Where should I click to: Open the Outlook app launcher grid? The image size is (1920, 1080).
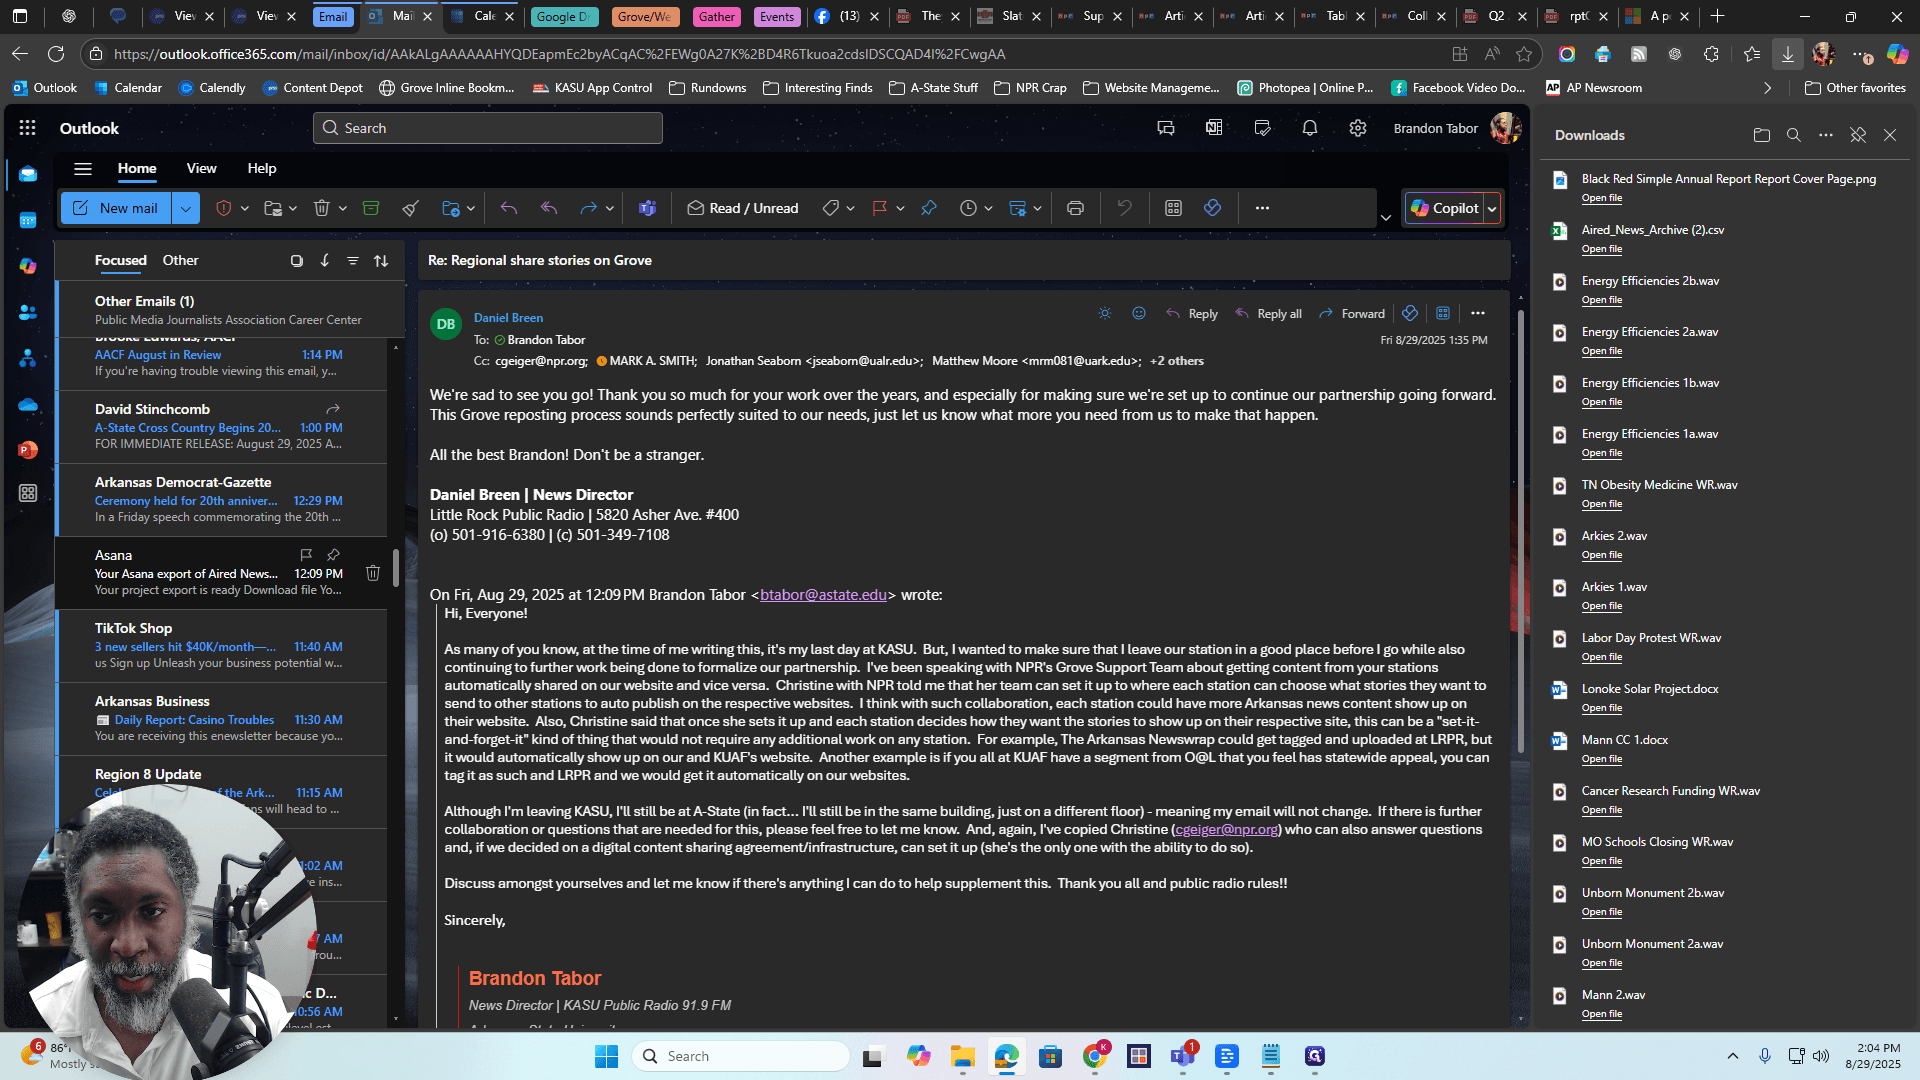tap(27, 128)
